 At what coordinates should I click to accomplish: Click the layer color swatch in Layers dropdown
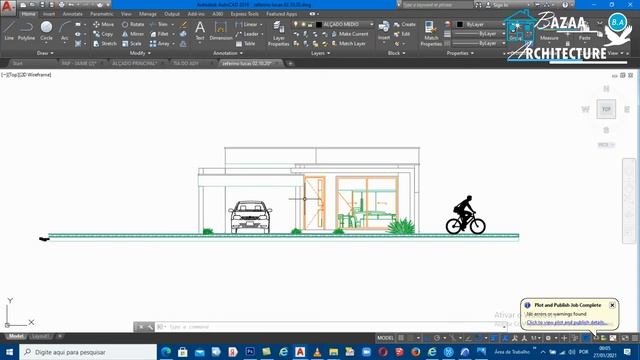pos(319,24)
